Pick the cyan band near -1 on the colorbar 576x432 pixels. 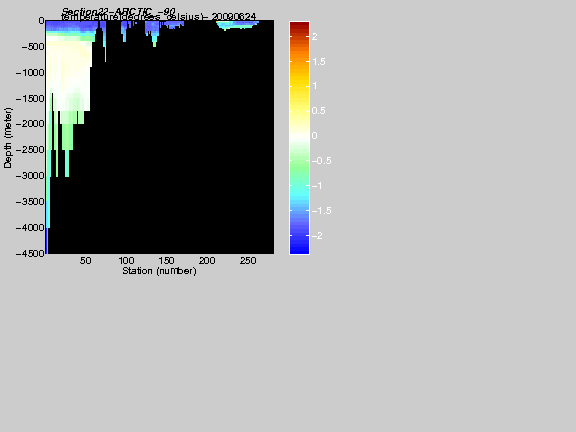pyautogui.click(x=299, y=186)
